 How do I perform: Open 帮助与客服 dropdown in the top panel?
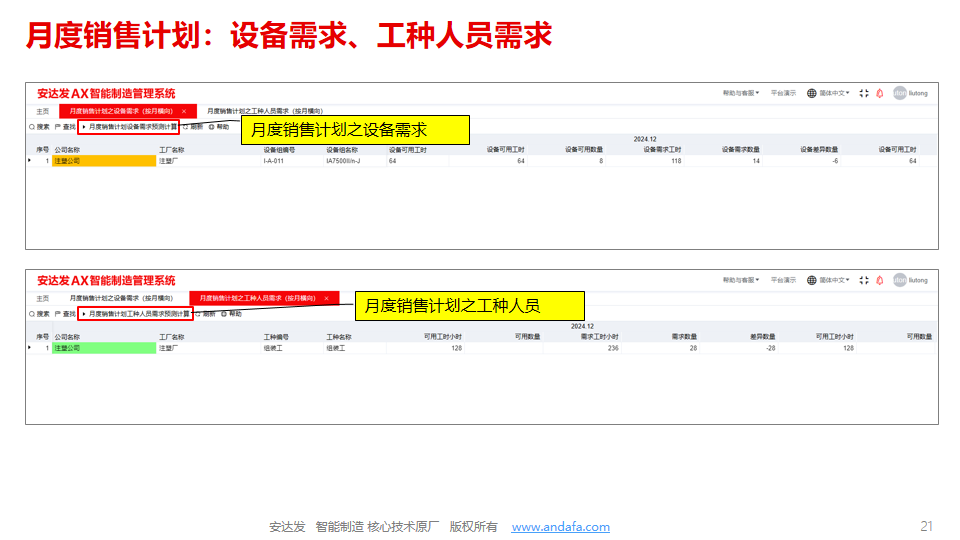pyautogui.click(x=740, y=93)
